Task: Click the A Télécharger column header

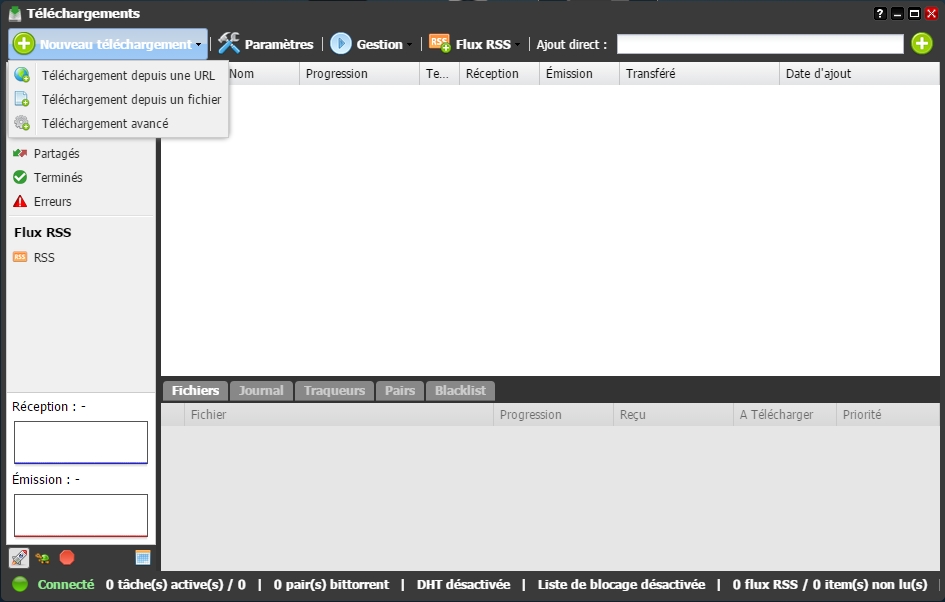Action: 785,415
